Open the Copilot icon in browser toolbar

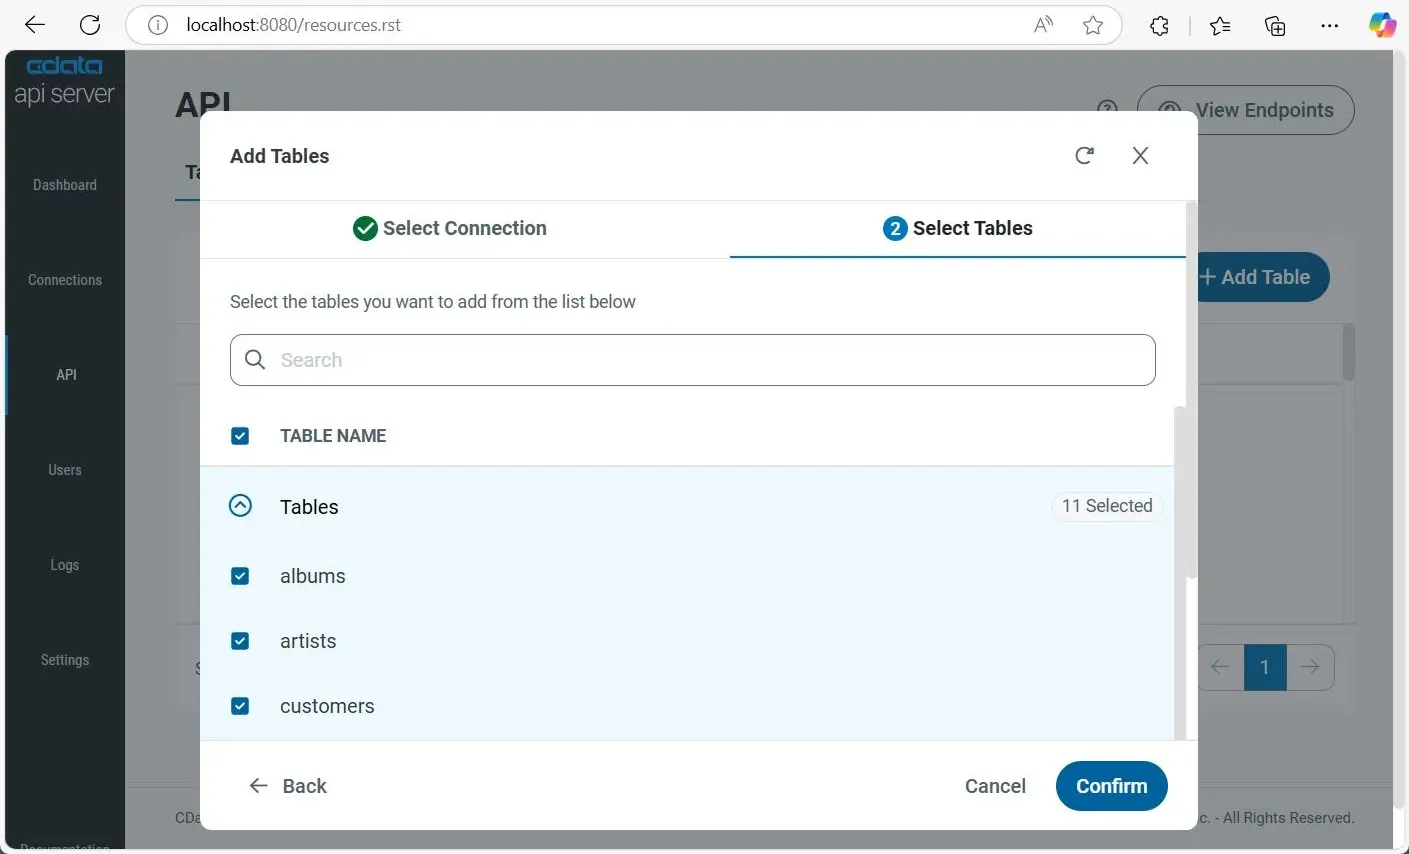[1382, 26]
